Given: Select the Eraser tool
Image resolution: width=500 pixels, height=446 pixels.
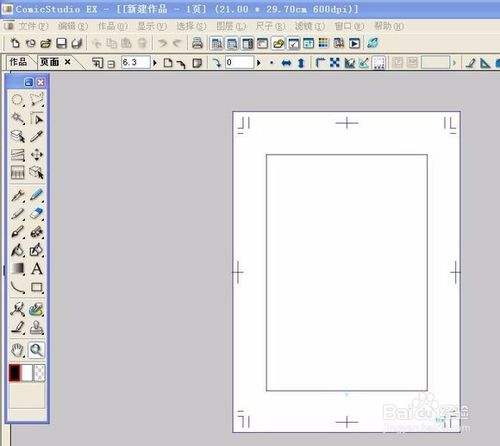Looking at the screenshot, I should [x=37, y=213].
